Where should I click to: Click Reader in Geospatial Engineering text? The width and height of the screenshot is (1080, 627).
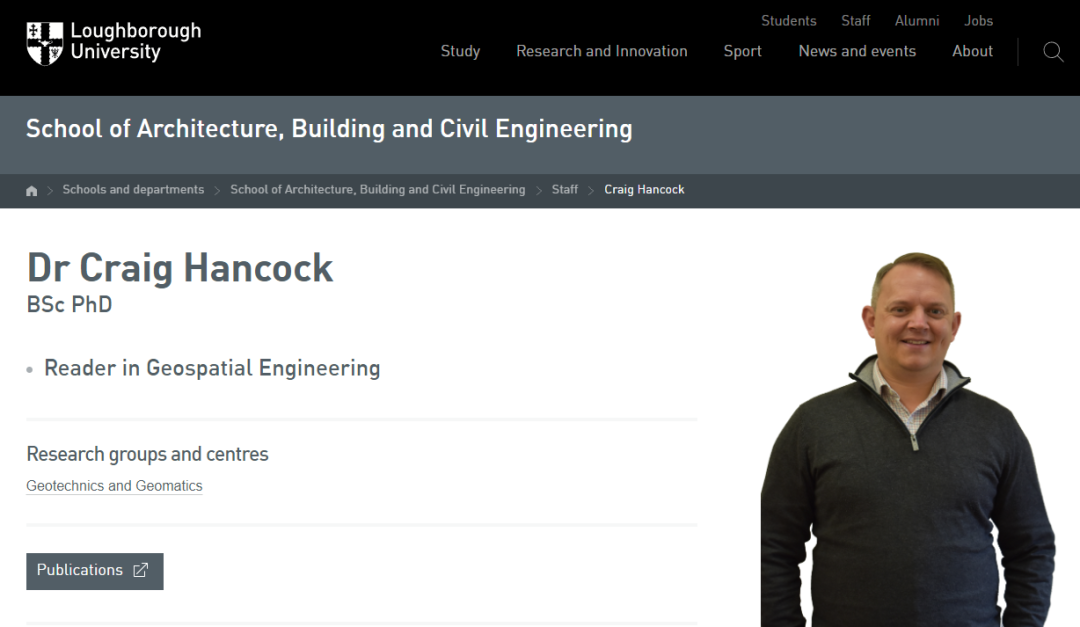[212, 369]
